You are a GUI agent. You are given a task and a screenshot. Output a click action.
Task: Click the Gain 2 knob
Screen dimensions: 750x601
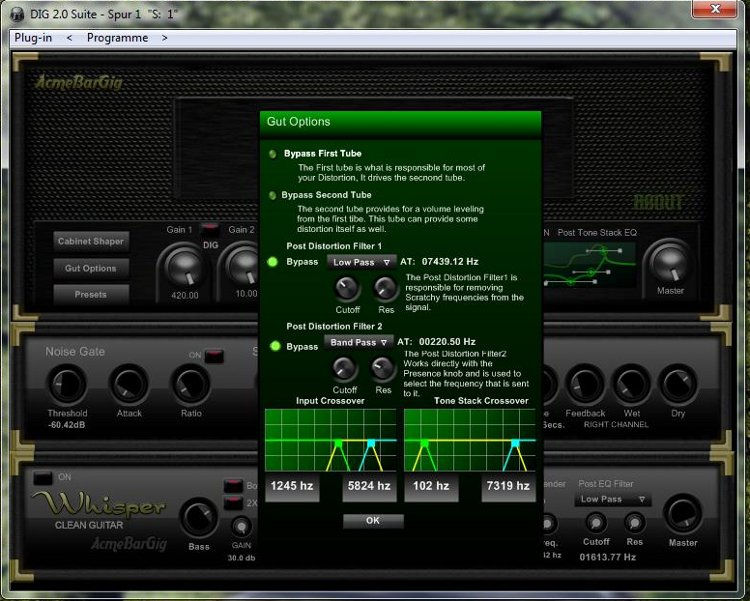tap(244, 267)
